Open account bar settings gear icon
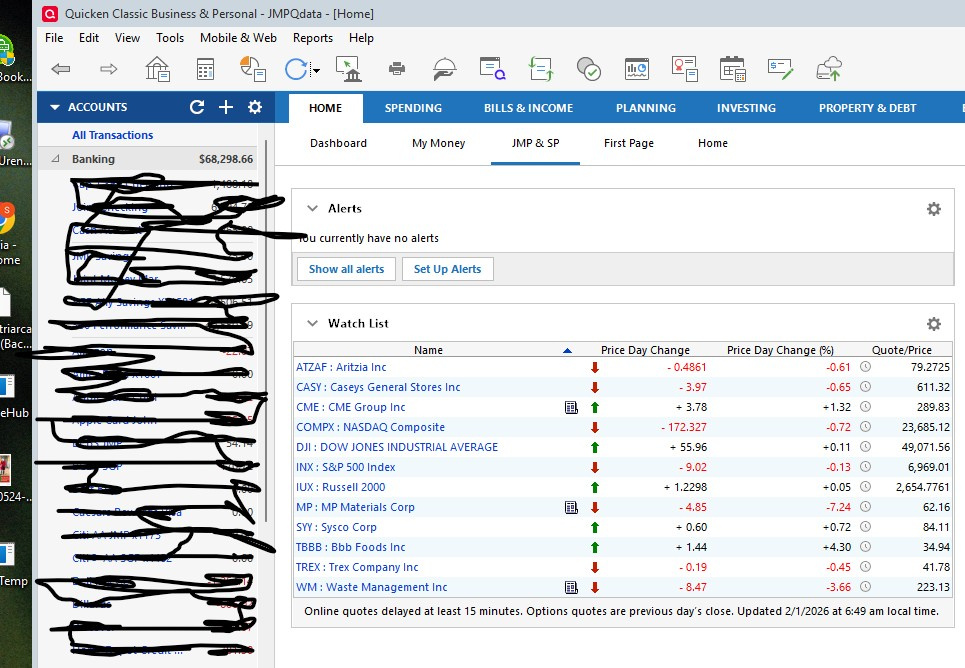This screenshot has height=668, width=965. coord(255,107)
